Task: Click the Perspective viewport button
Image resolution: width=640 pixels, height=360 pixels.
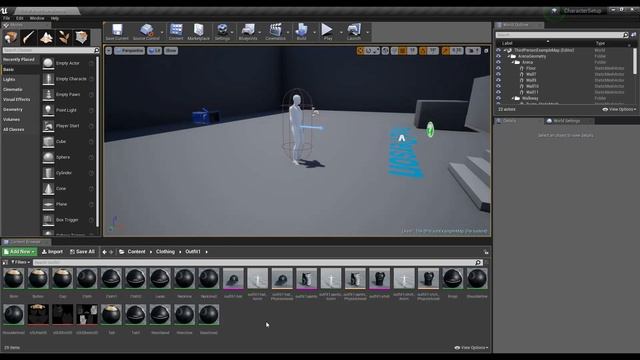Action: coord(129,51)
